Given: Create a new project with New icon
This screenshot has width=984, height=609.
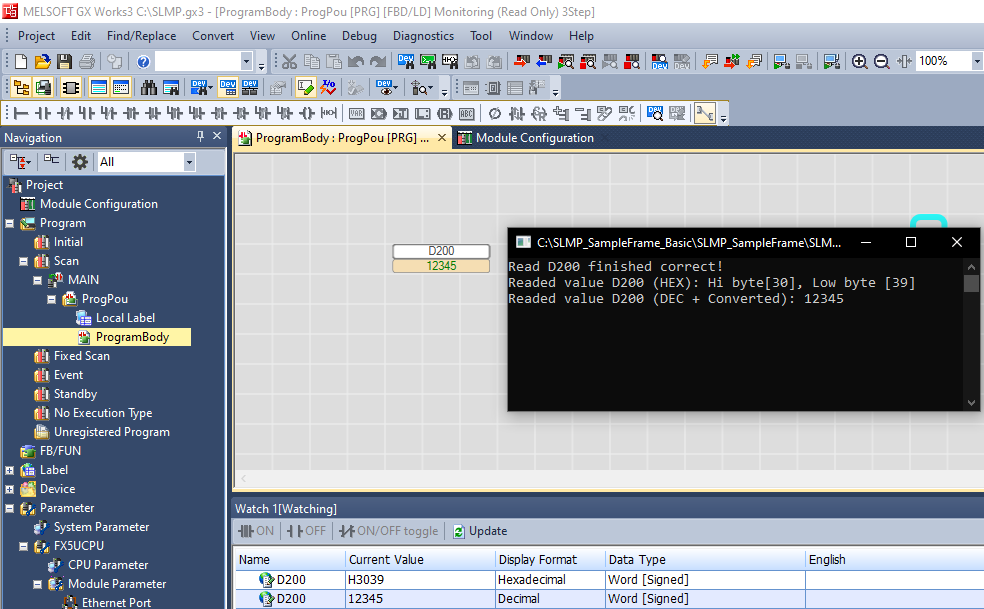Looking at the screenshot, I should click(x=21, y=62).
